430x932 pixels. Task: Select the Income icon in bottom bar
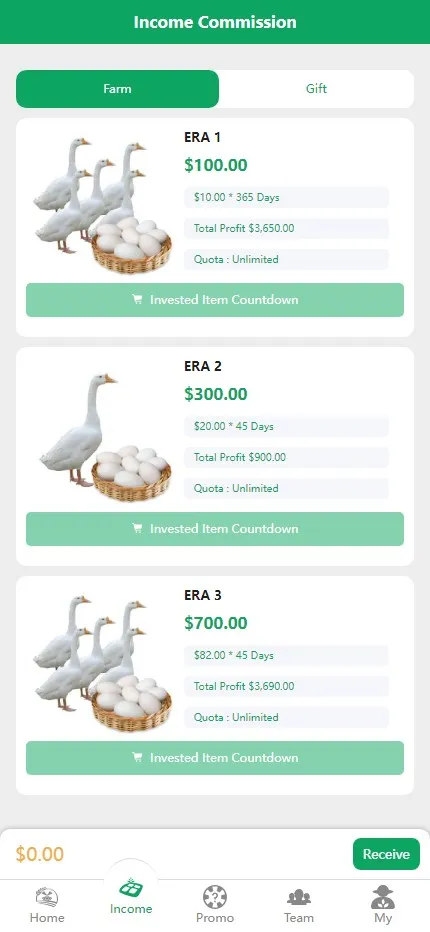[x=131, y=889]
